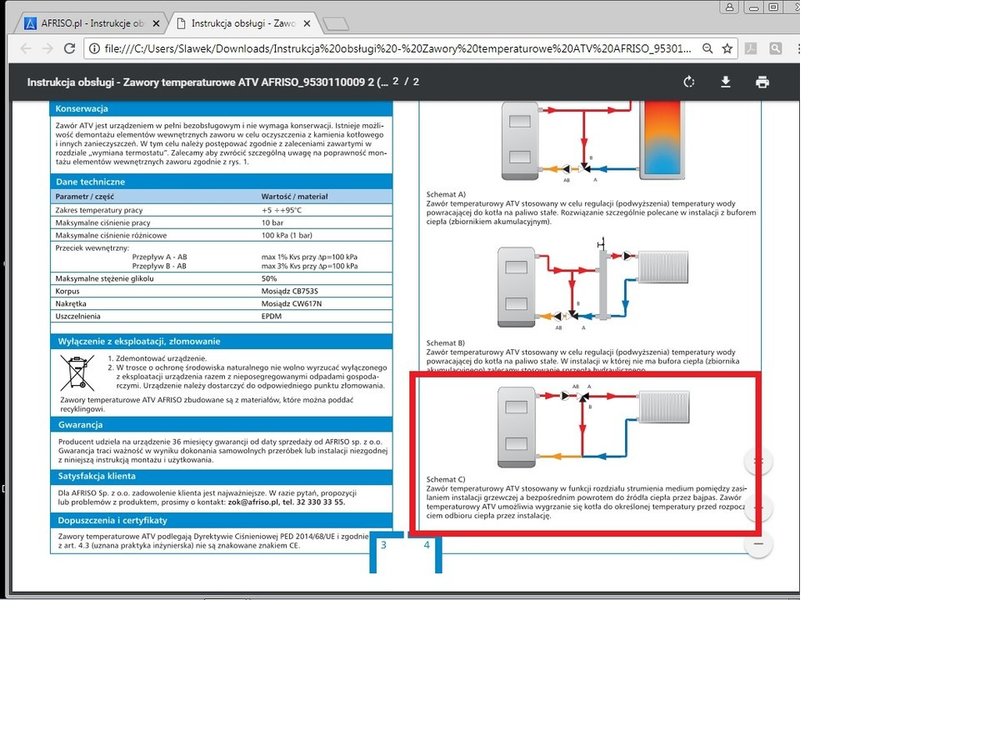Focus the address bar file URL

click(x=400, y=48)
